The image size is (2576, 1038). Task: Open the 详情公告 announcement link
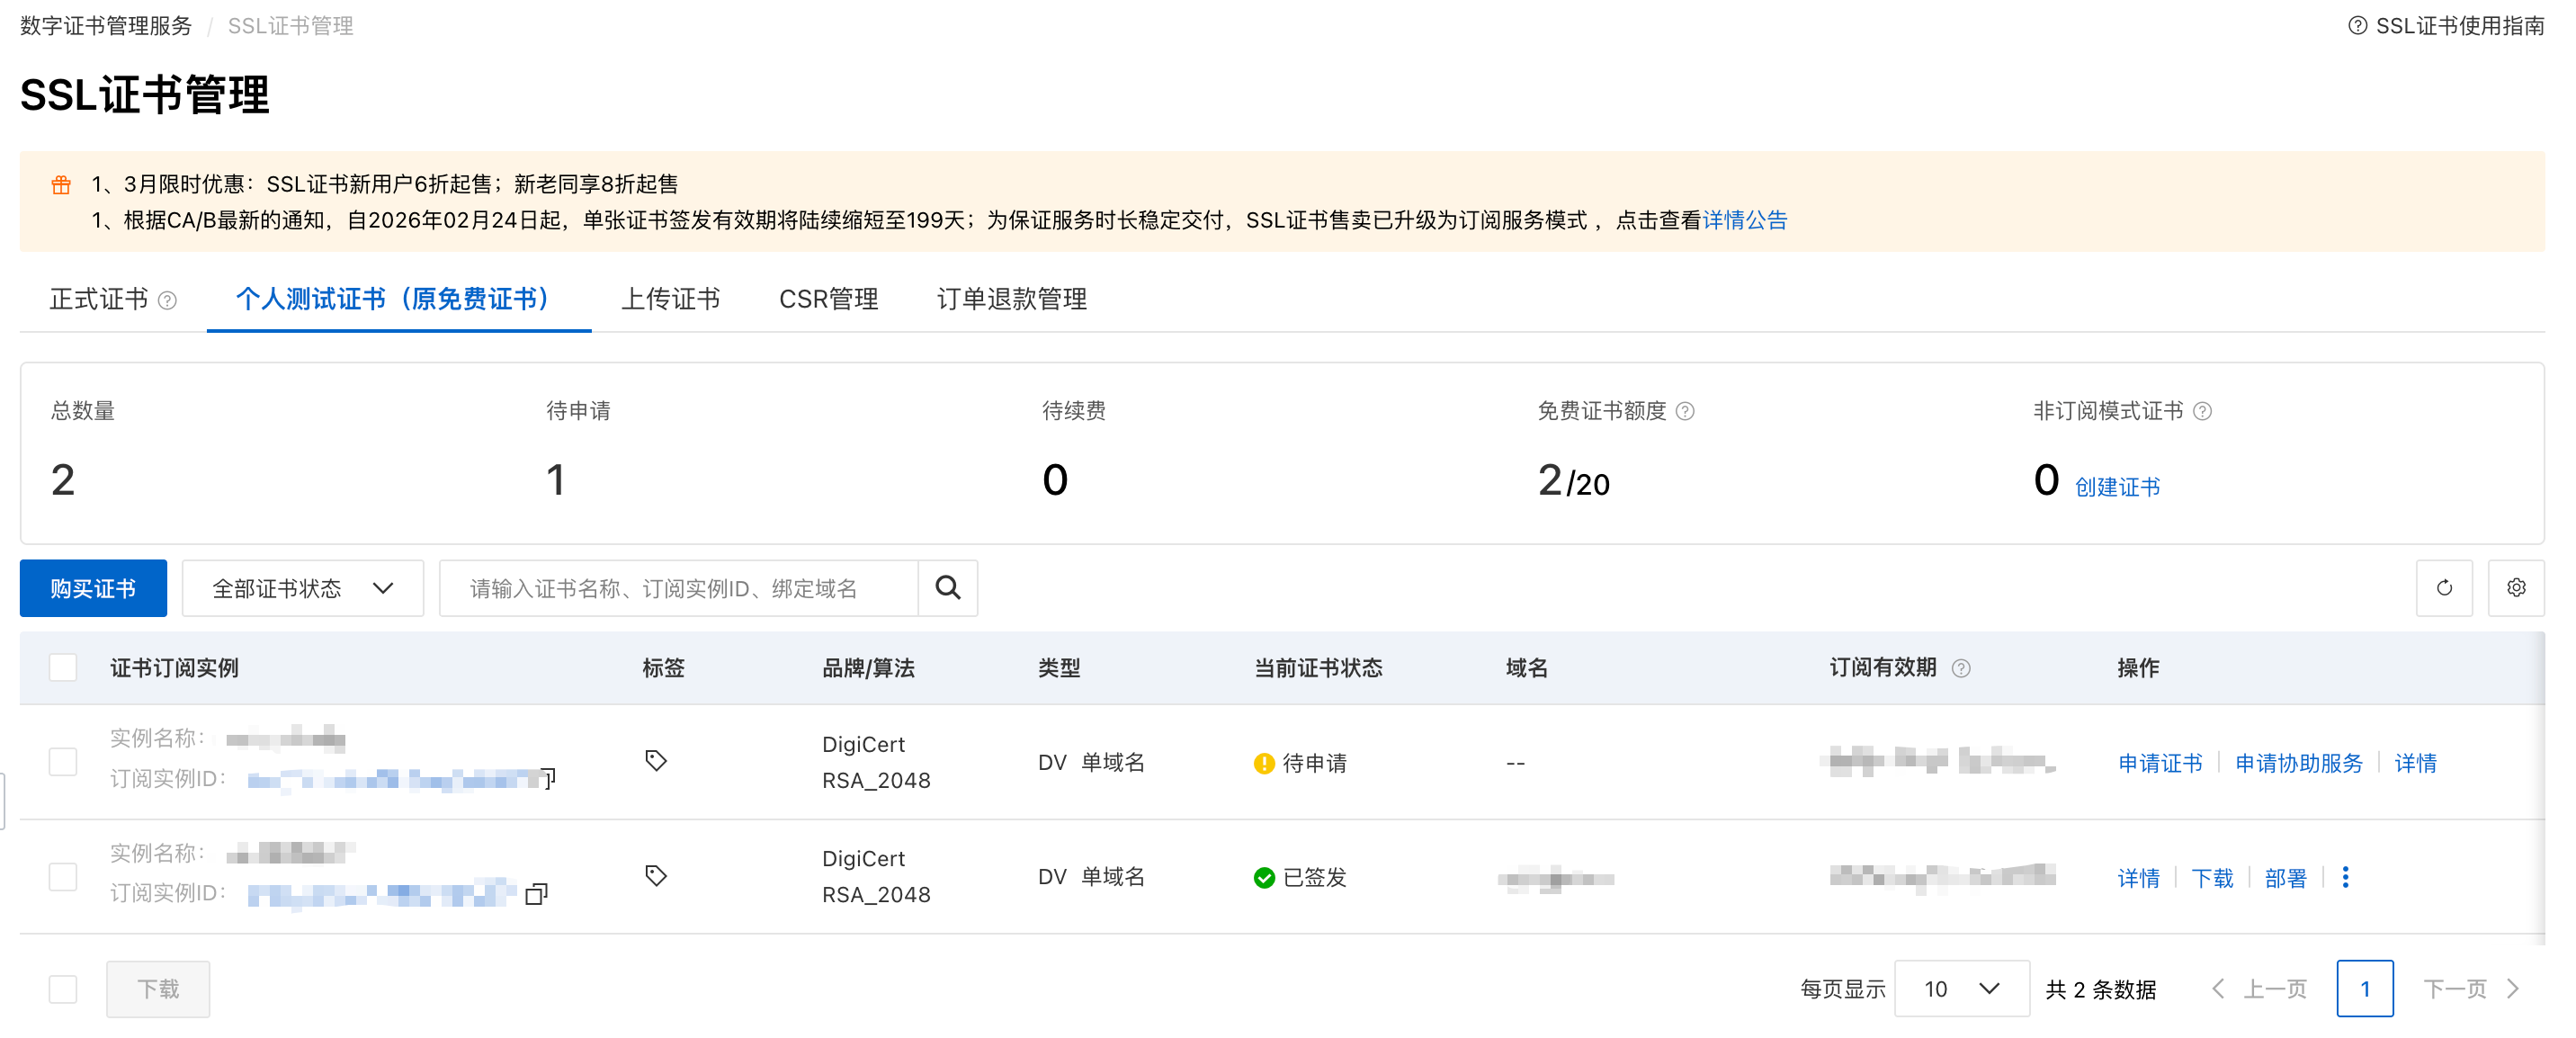(x=1744, y=220)
